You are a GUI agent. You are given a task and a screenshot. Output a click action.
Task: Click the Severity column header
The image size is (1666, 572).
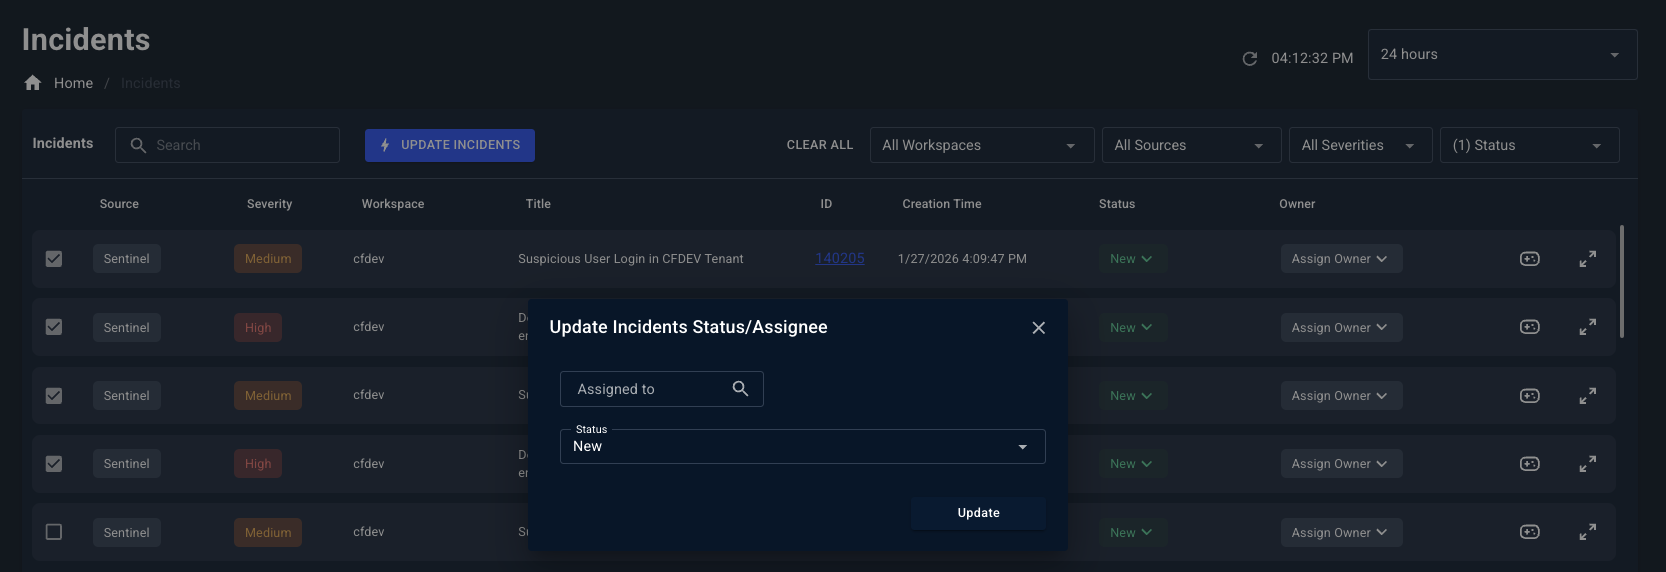tap(269, 204)
